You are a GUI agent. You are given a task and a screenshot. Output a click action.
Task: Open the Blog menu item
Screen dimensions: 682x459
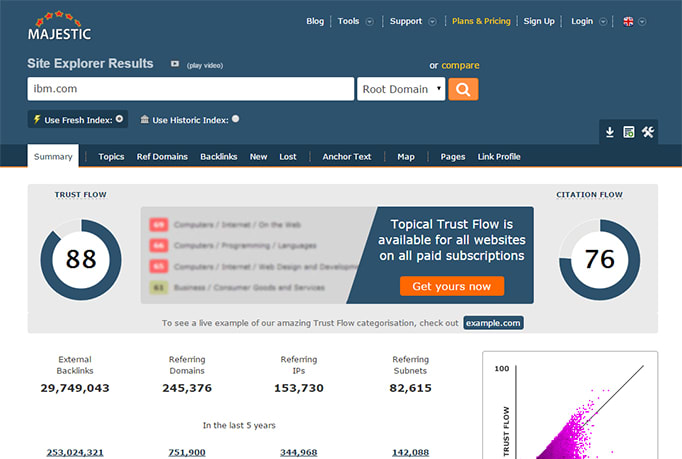coord(315,21)
